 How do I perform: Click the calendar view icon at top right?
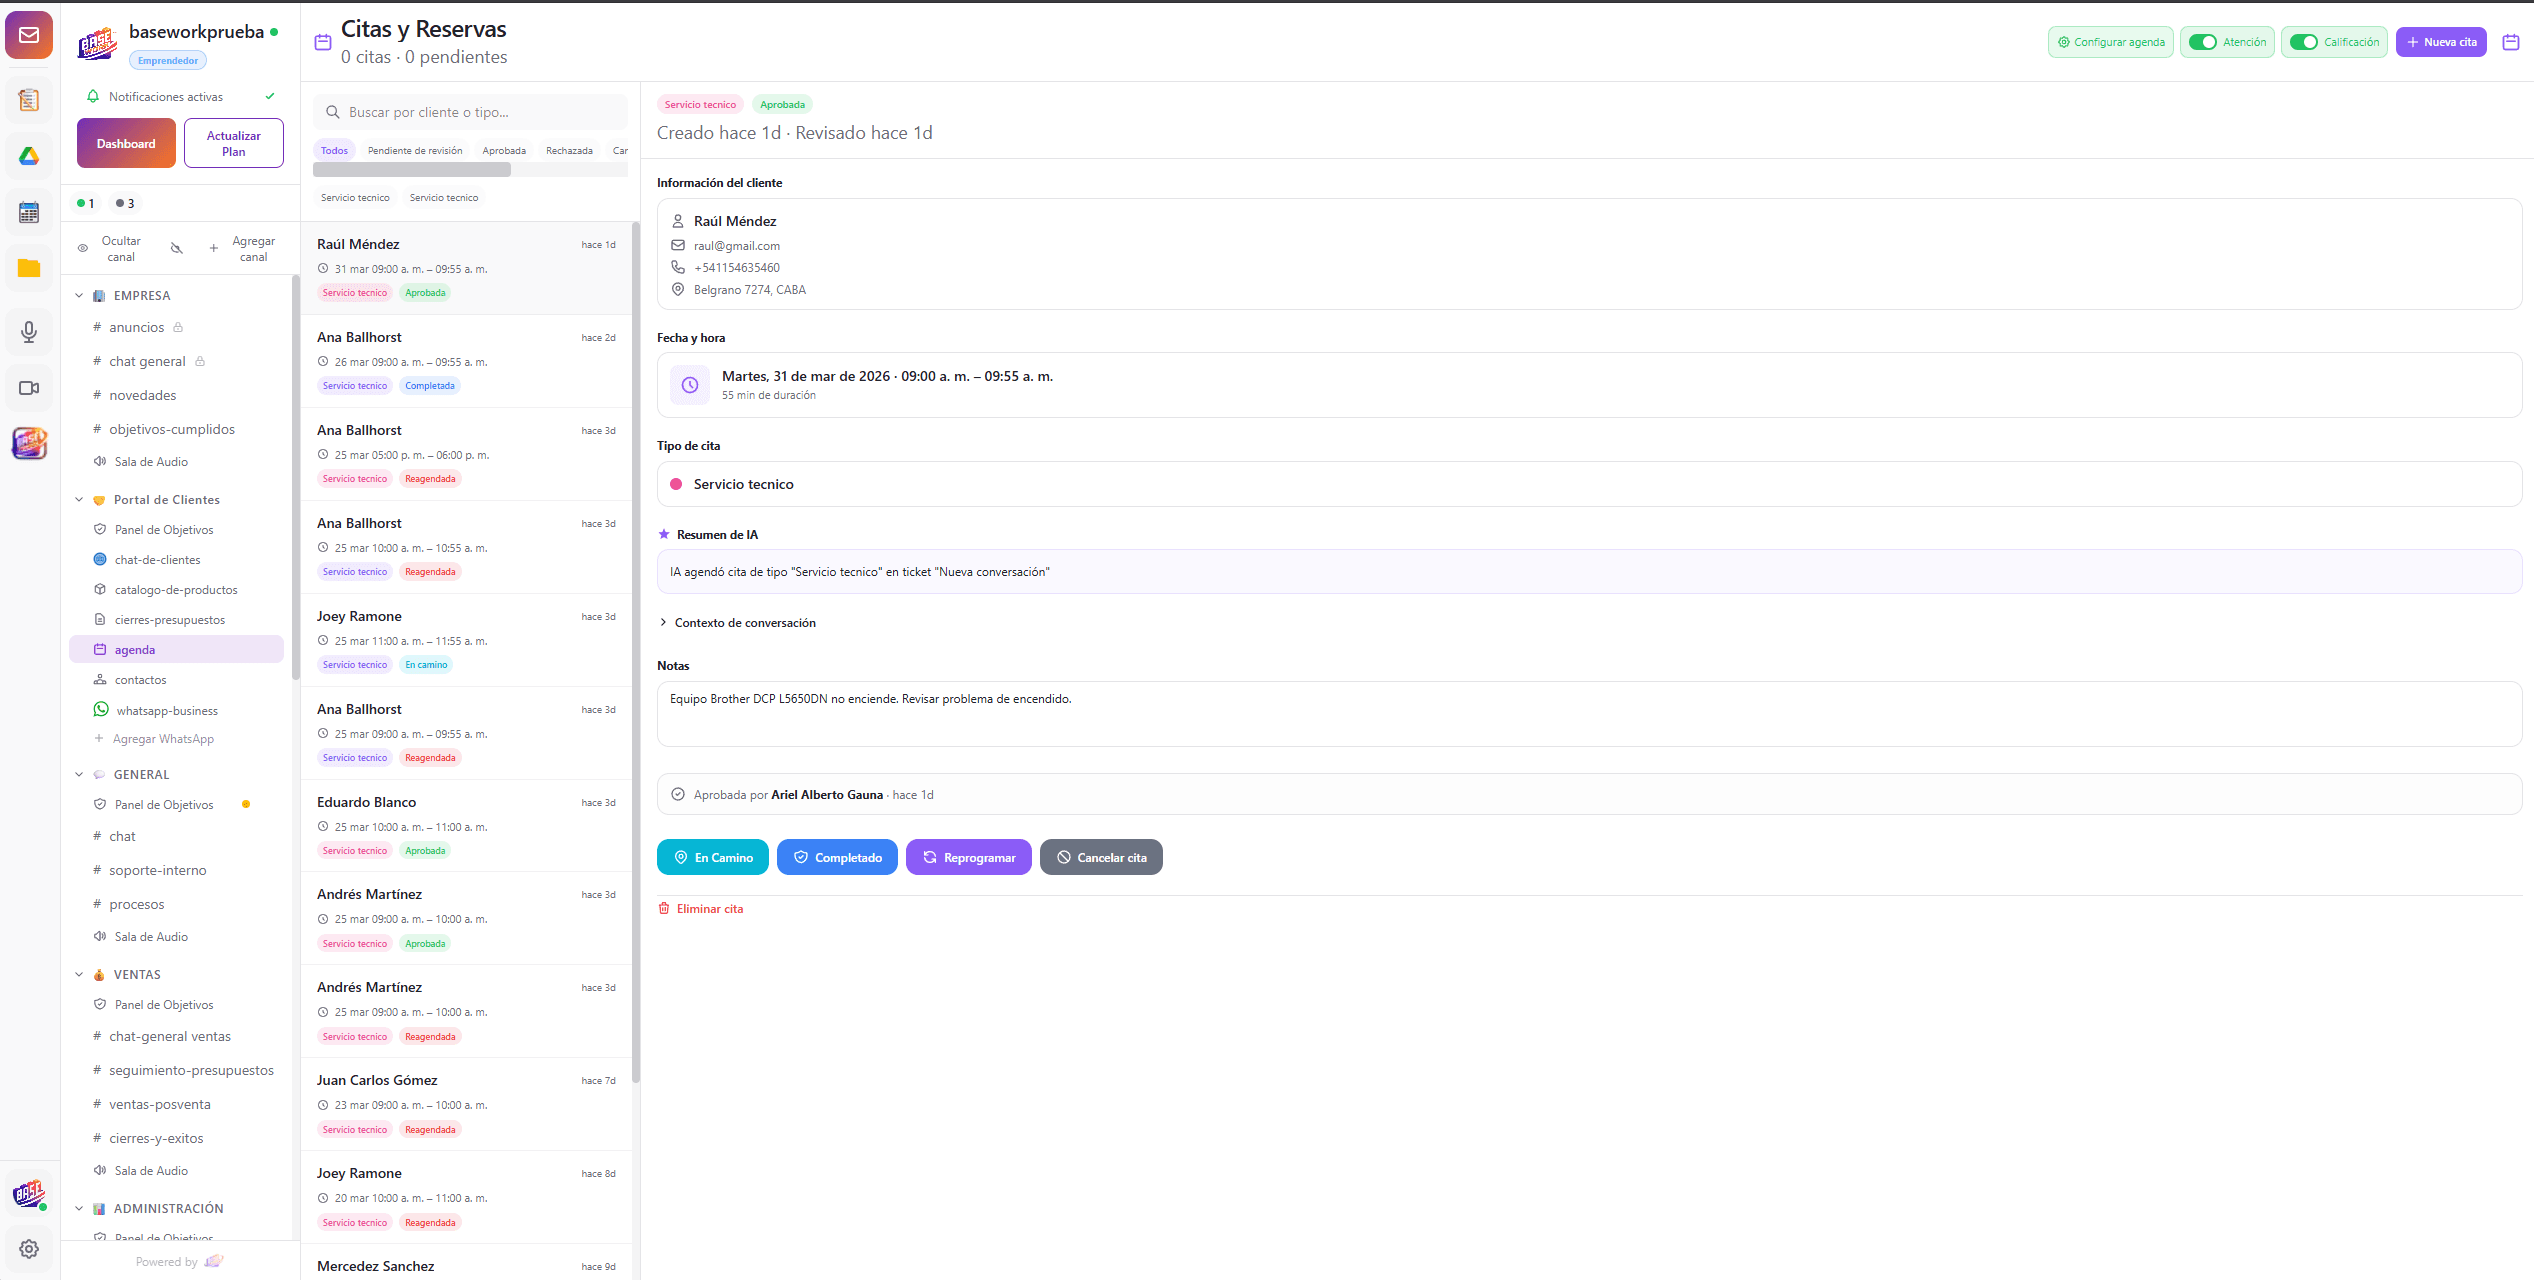click(2510, 42)
